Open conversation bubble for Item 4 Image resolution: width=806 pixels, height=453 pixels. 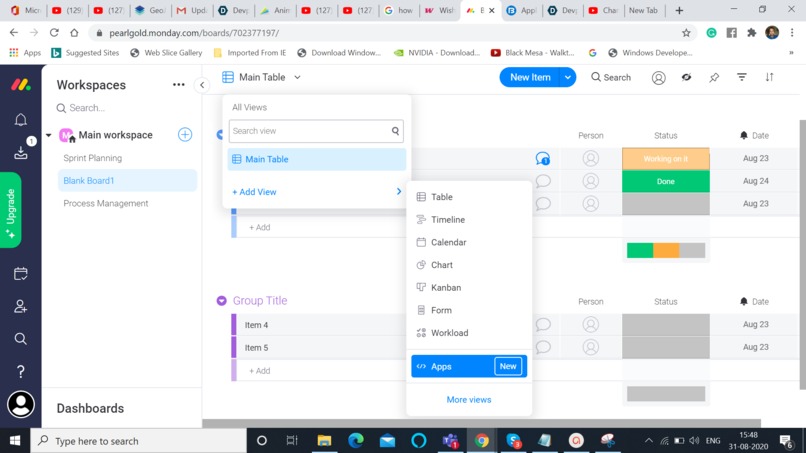543,324
